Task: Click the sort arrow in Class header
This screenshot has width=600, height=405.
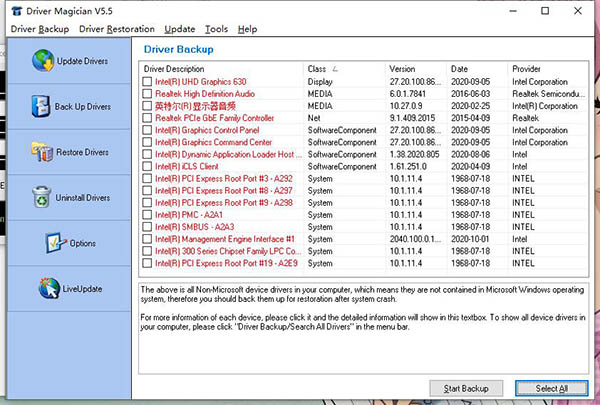Action: 335,69
